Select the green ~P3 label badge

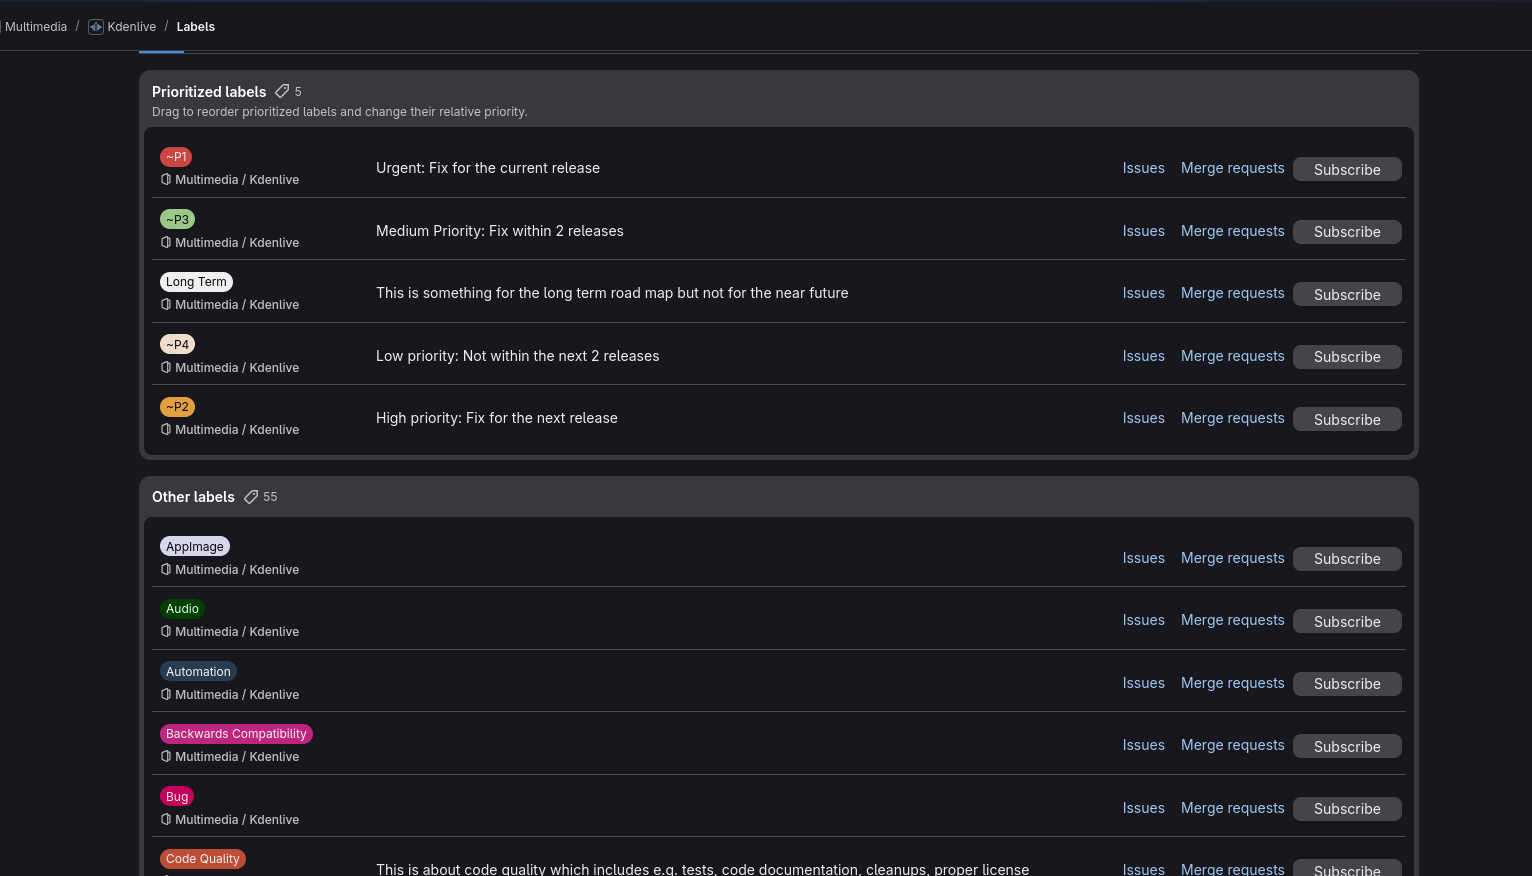click(177, 220)
